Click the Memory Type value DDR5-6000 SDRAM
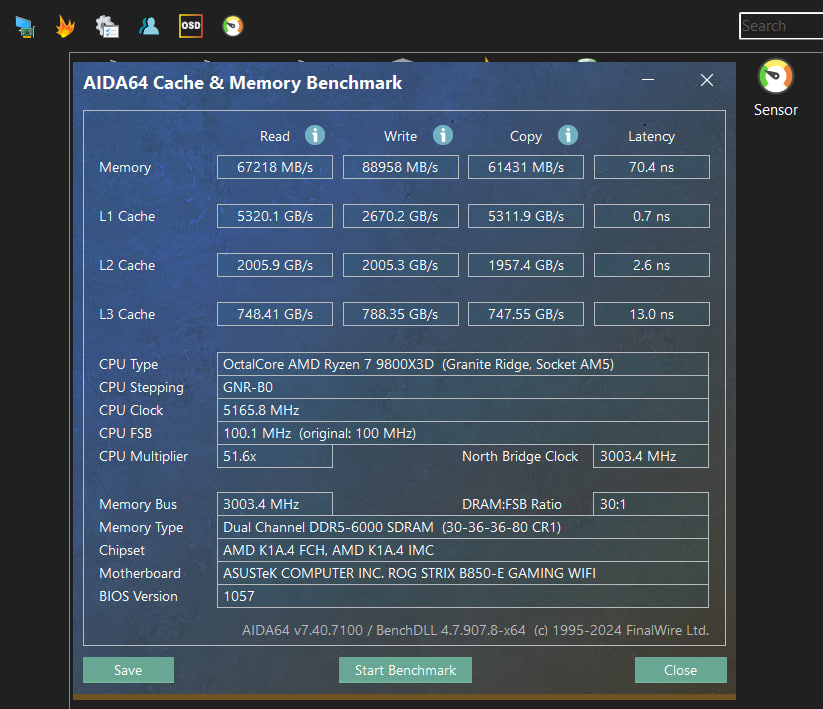823x709 pixels. [462, 527]
